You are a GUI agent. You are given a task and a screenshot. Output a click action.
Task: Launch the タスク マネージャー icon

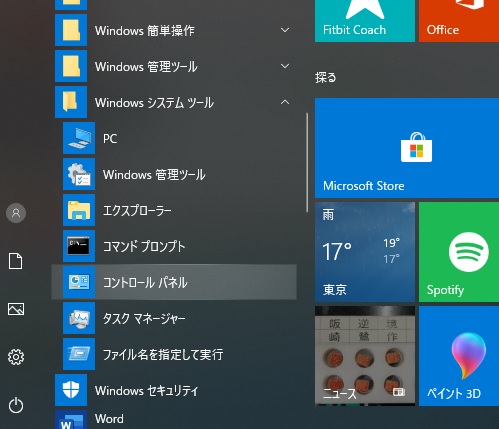click(x=79, y=318)
